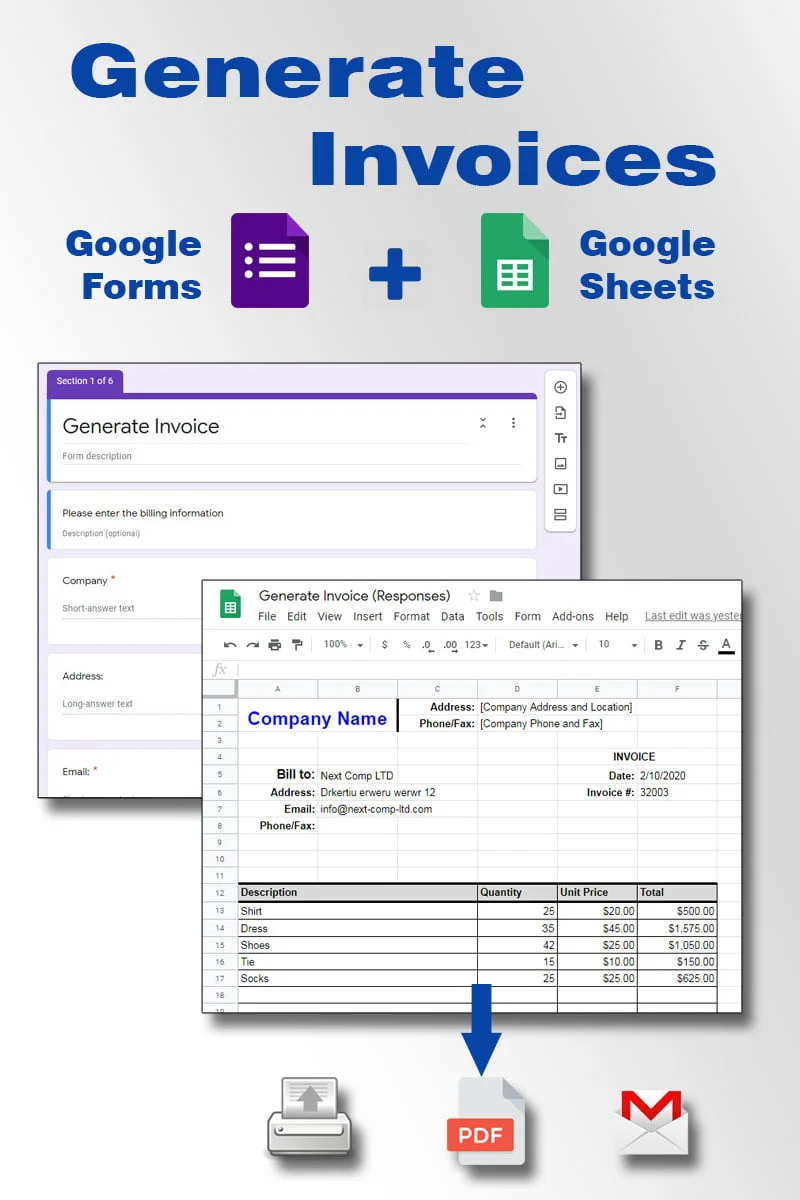800x1200 pixels.
Task: Toggle Strikethrough formatting in Sheets toolbar
Action: [x=703, y=645]
